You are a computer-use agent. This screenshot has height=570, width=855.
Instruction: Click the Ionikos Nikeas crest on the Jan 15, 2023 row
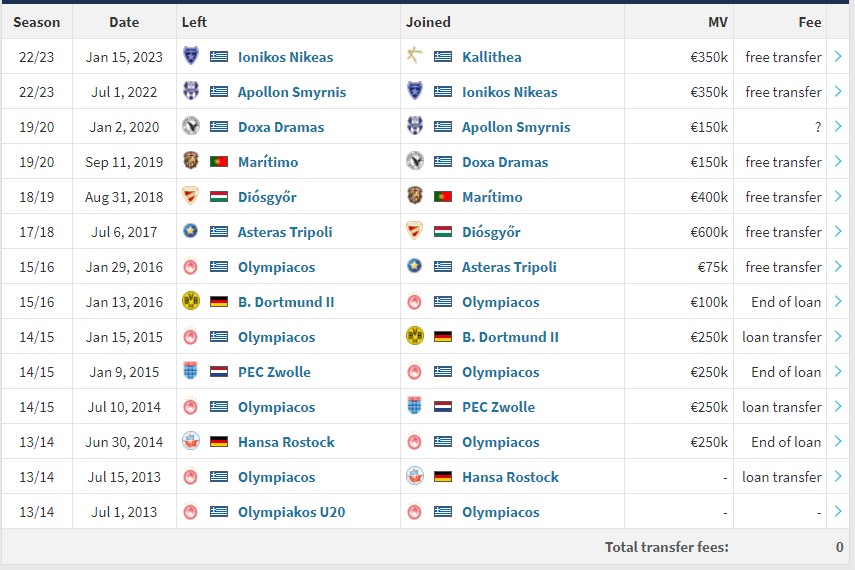pos(190,56)
